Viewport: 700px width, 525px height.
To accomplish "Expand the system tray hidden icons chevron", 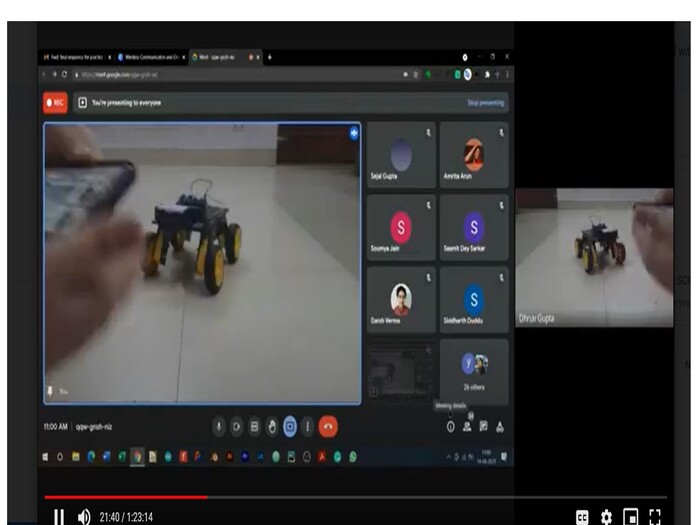I will coord(448,457).
